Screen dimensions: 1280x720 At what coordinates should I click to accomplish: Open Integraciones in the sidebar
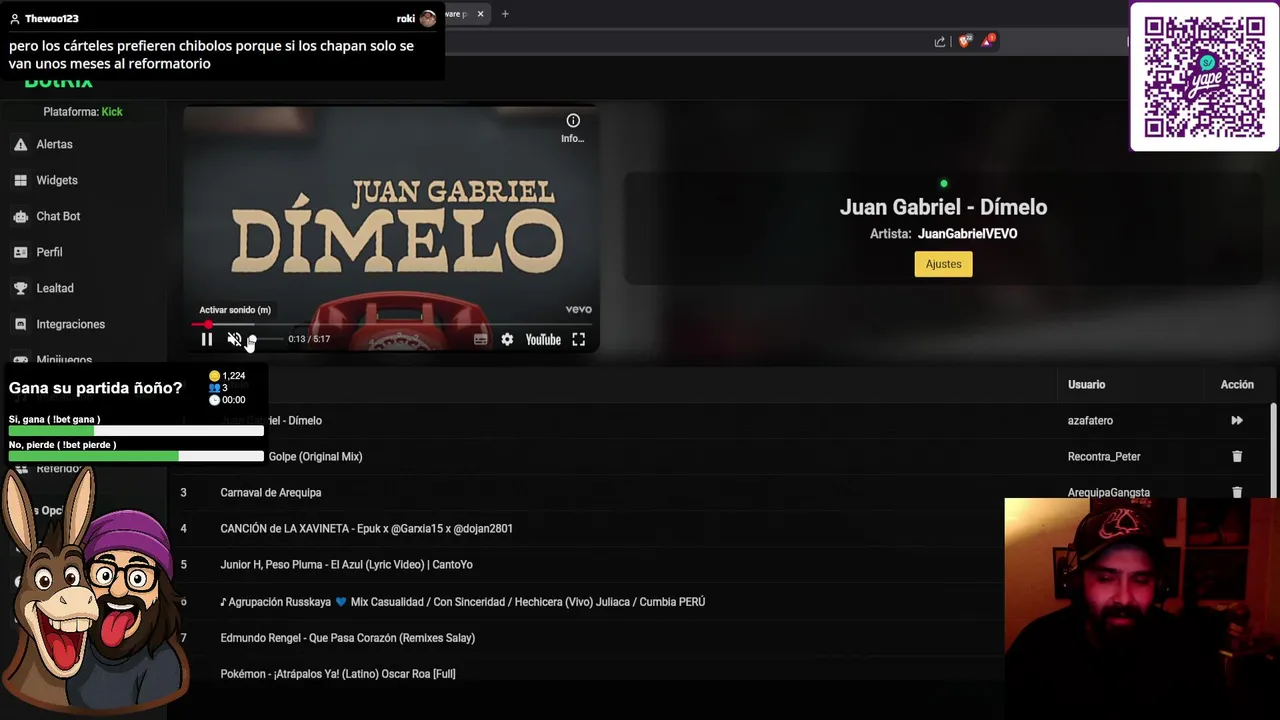[x=70, y=324]
